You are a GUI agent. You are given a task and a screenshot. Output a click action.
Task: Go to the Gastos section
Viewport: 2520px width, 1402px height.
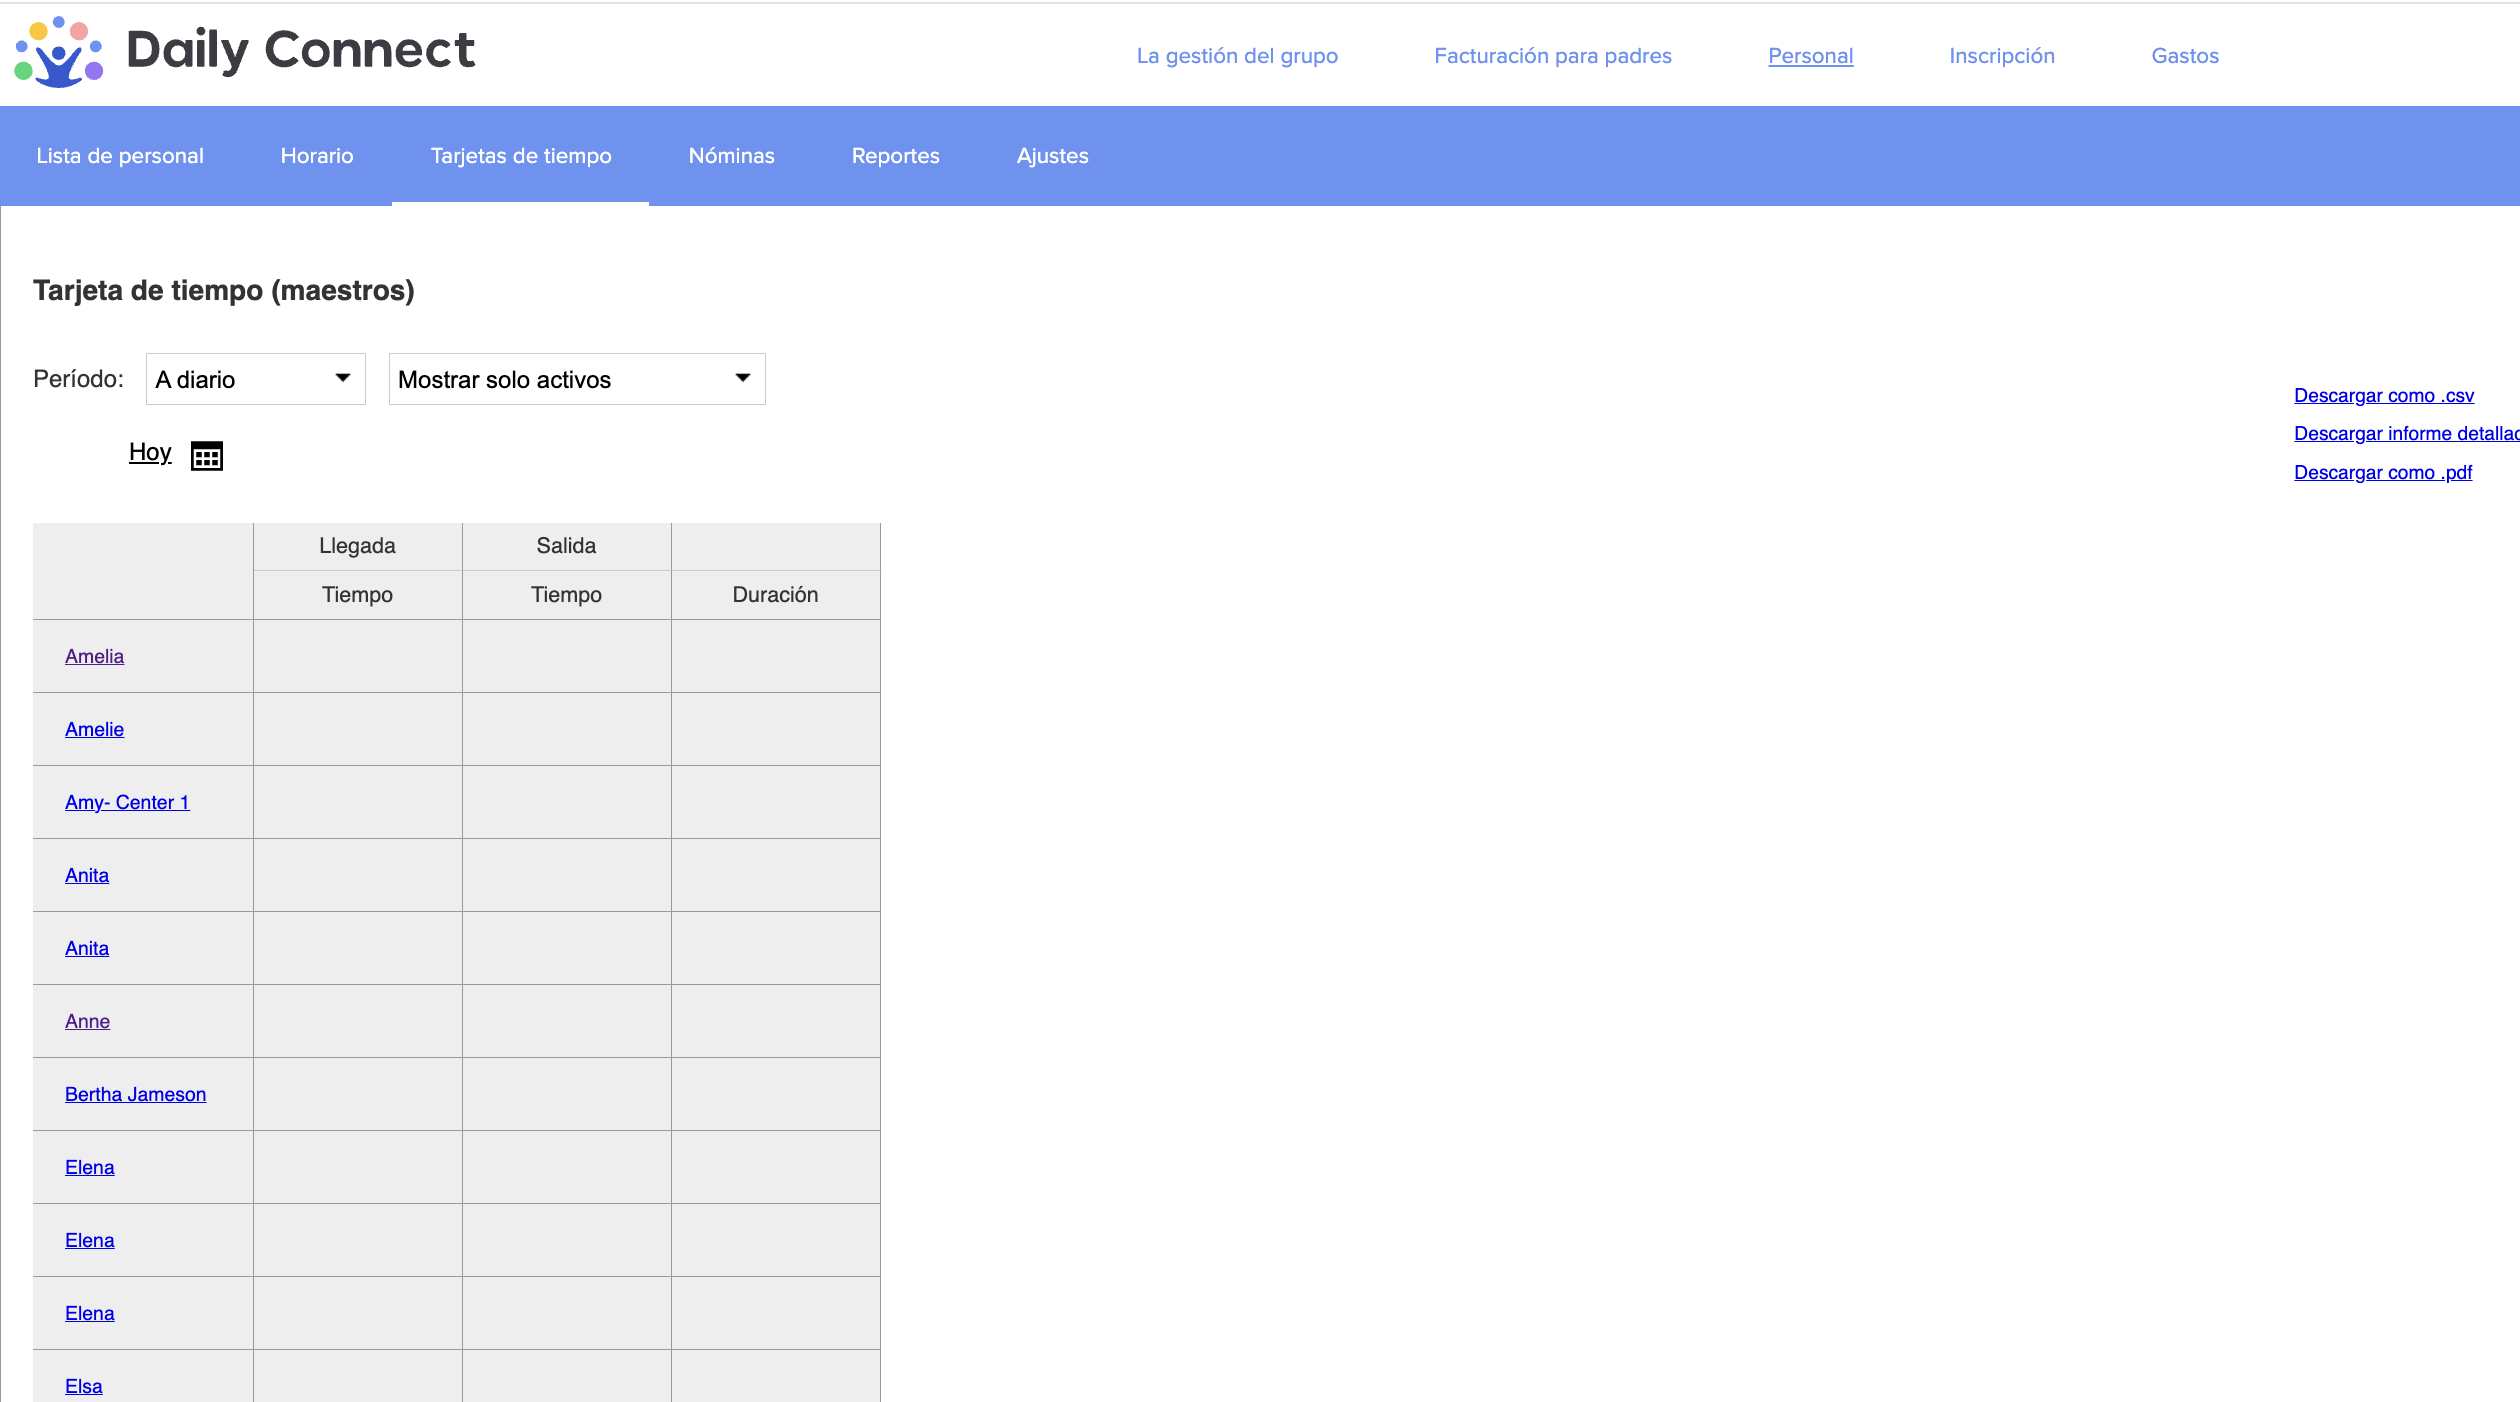pyautogui.click(x=2184, y=56)
